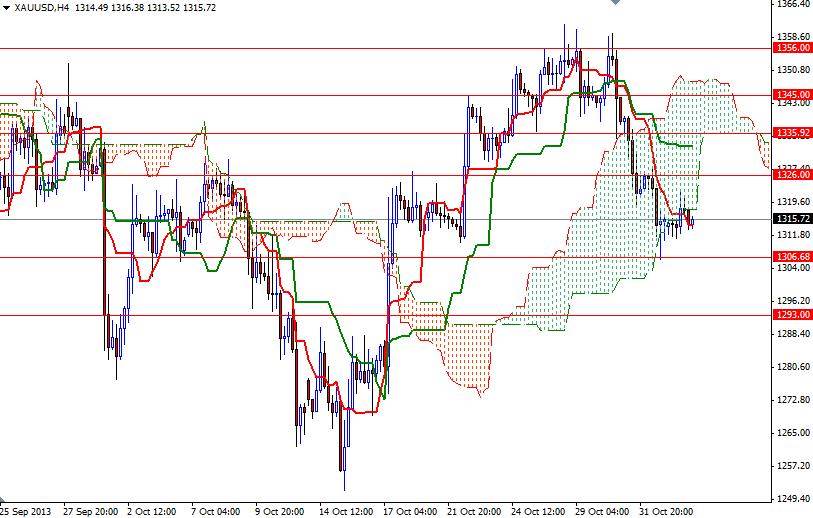Click the high value 1316.38 in the header
The width and height of the screenshot is (813, 518).
pyautogui.click(x=128, y=8)
